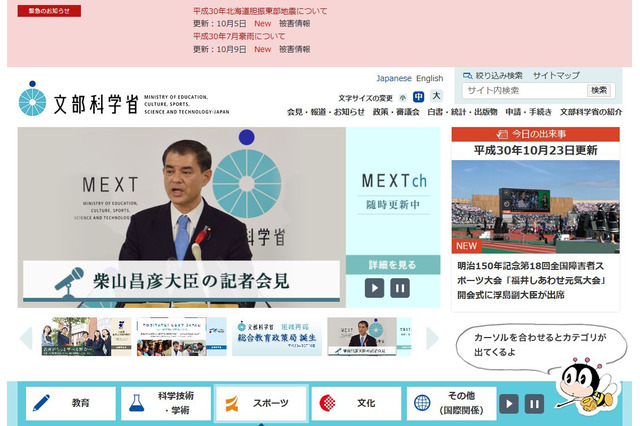Screen dimensions: 640x426
Task: Pause the main banner slideshow
Action: click(x=400, y=288)
